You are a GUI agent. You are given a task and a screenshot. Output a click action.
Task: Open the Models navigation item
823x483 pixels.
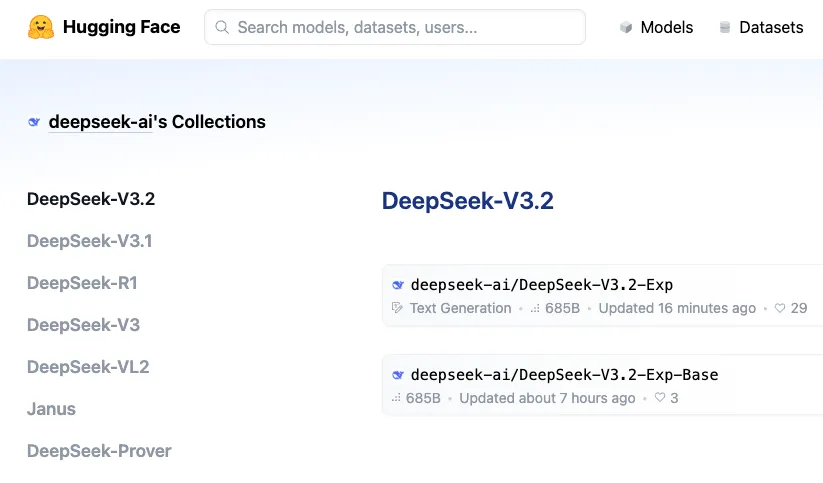(x=666, y=28)
